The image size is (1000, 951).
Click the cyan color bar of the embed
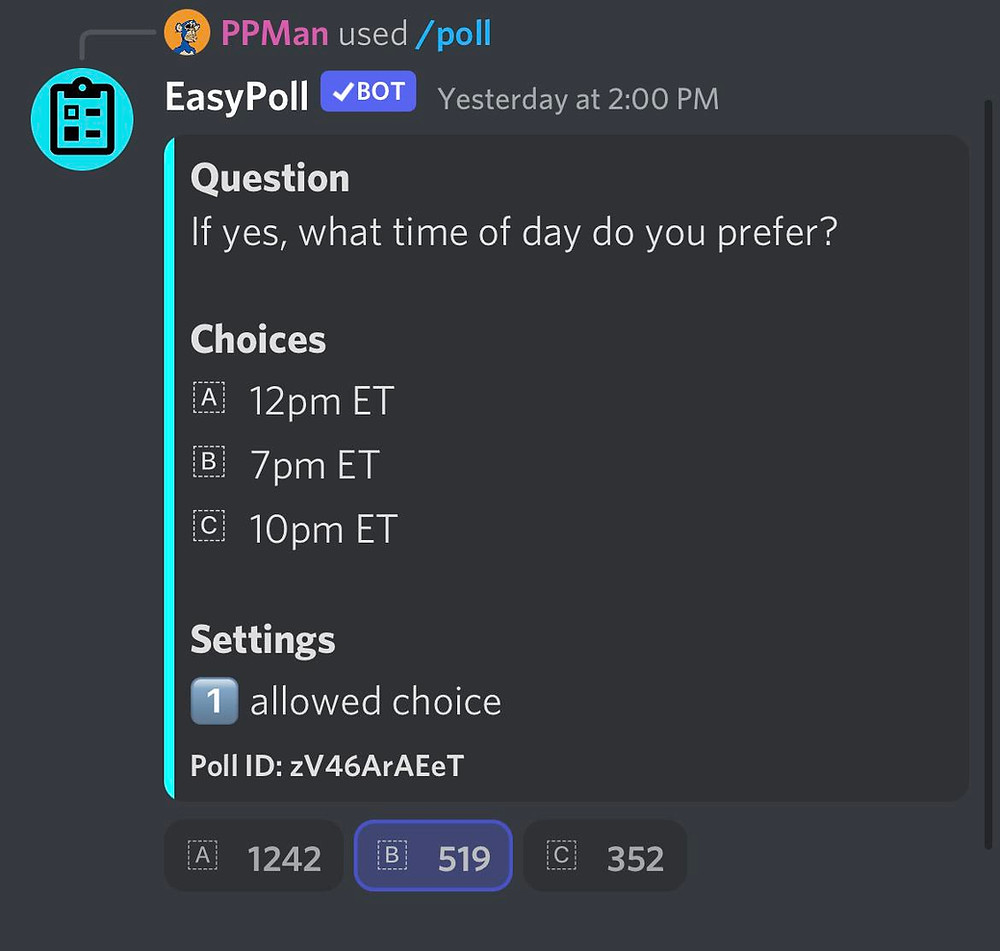tap(169, 468)
